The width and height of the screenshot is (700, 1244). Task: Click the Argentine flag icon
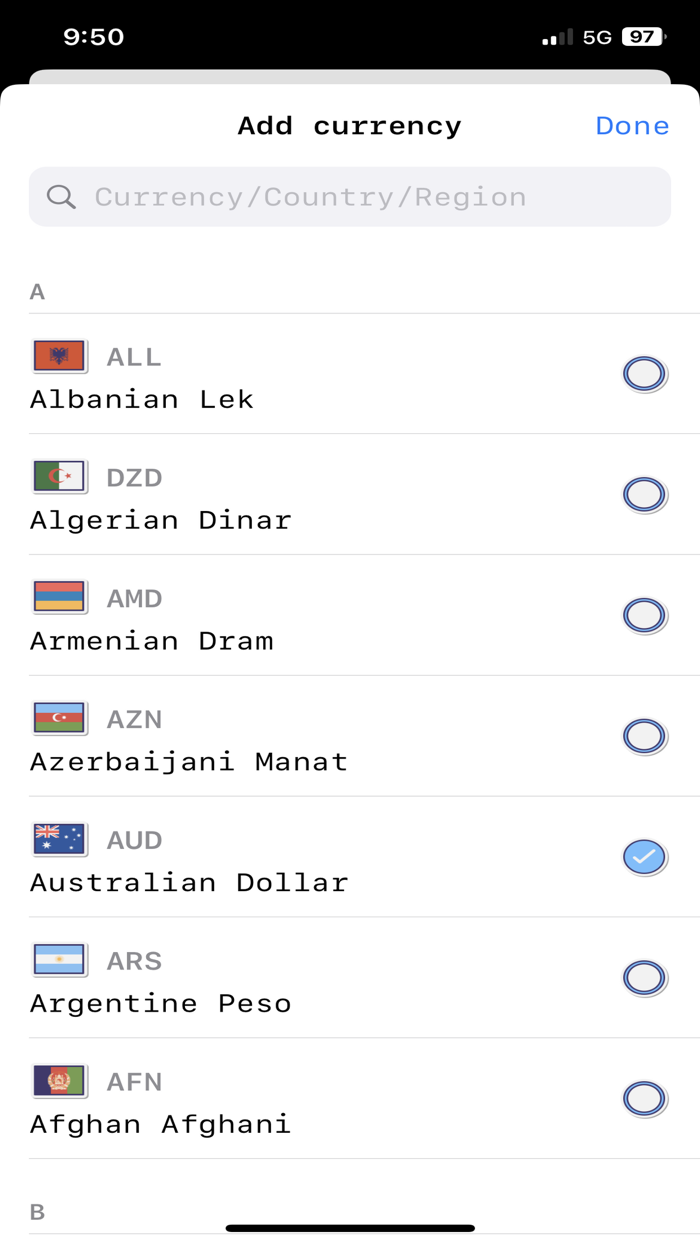[x=59, y=960]
